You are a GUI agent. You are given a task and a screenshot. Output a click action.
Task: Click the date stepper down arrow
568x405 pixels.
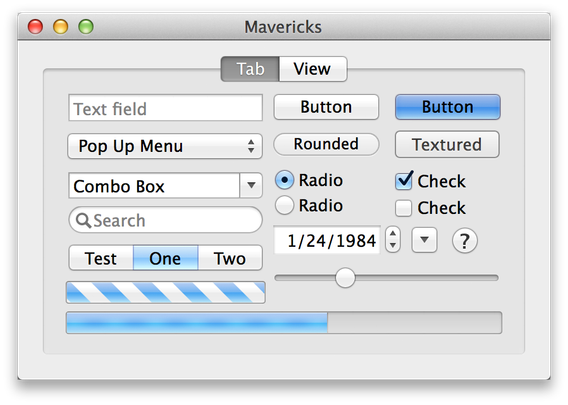click(x=393, y=246)
